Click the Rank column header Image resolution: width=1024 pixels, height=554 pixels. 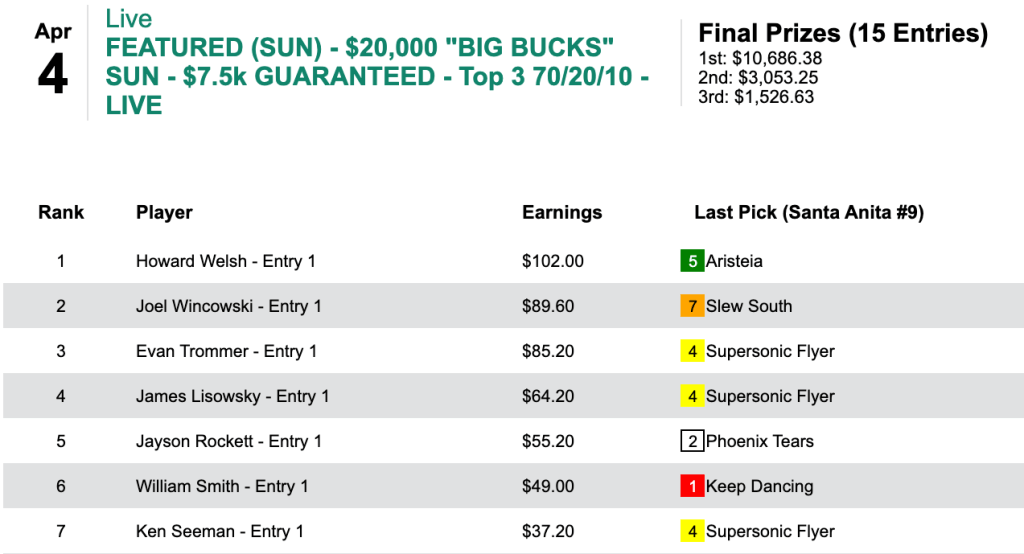click(61, 212)
